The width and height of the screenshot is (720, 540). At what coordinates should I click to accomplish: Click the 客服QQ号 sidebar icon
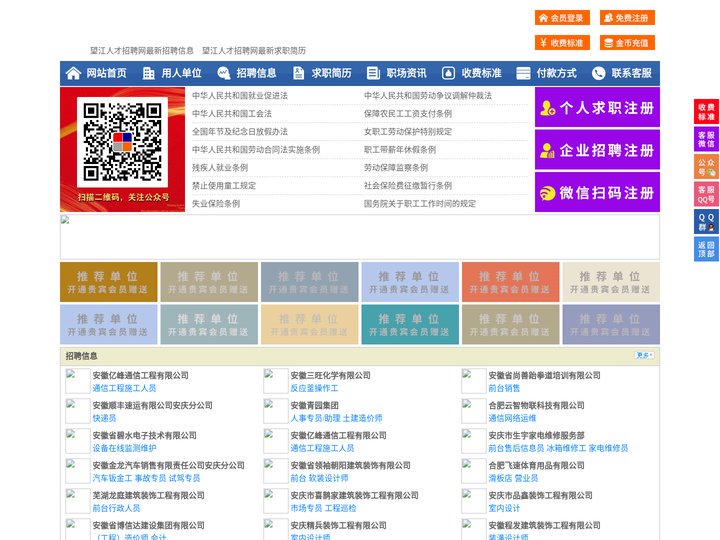pyautogui.click(x=706, y=194)
